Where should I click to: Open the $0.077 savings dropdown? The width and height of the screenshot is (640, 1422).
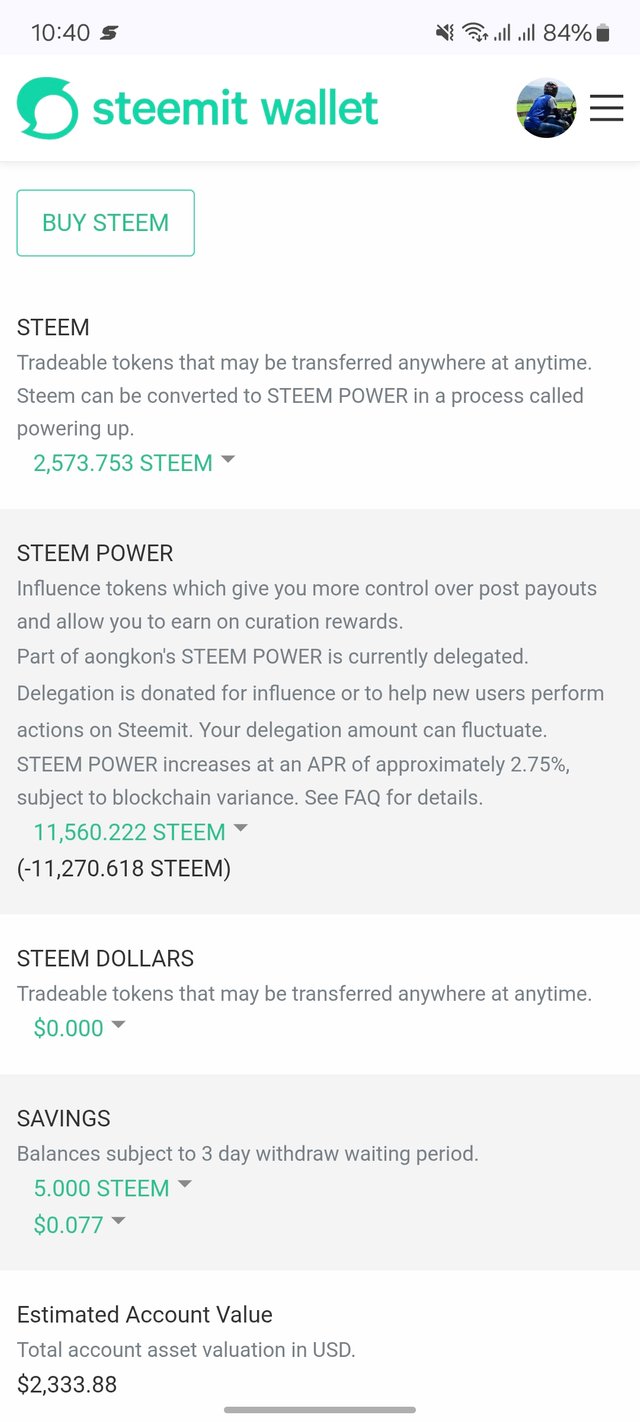79,1224
